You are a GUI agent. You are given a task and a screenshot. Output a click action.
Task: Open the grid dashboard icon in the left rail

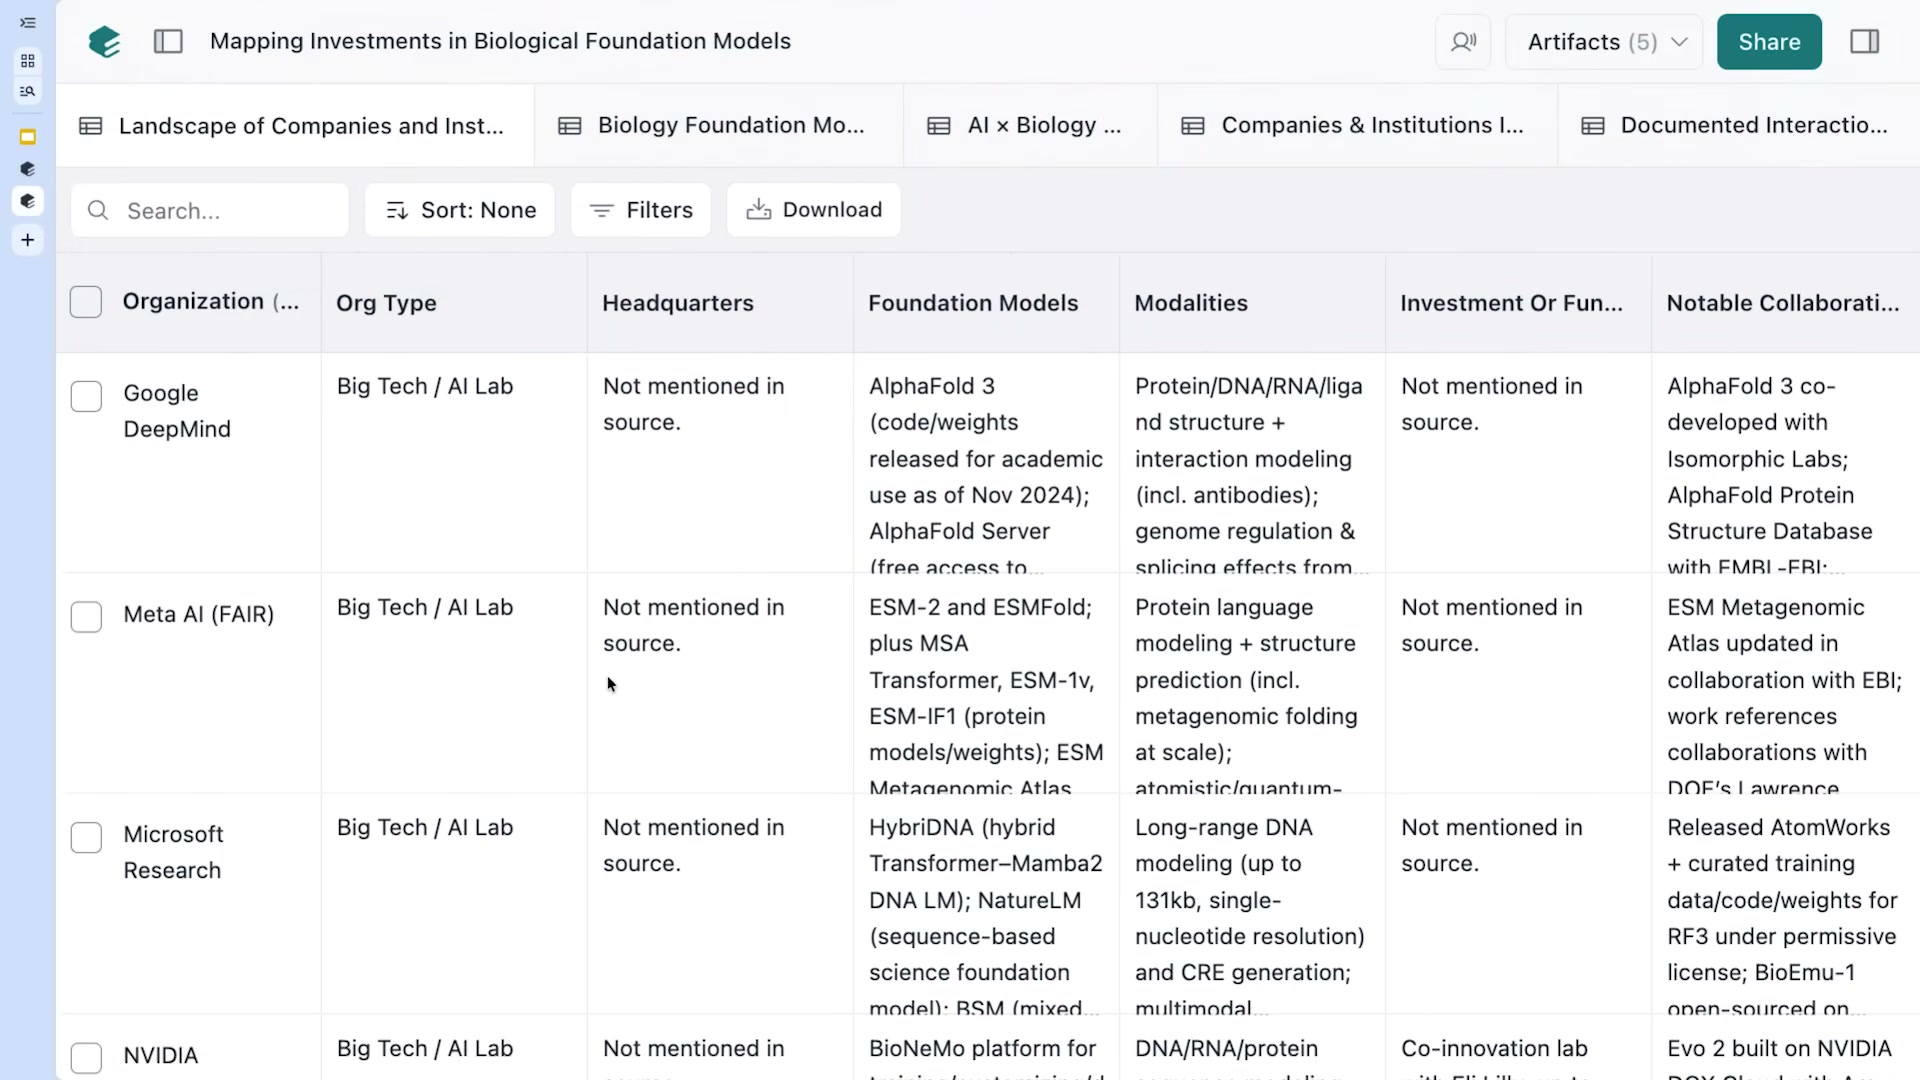(28, 61)
